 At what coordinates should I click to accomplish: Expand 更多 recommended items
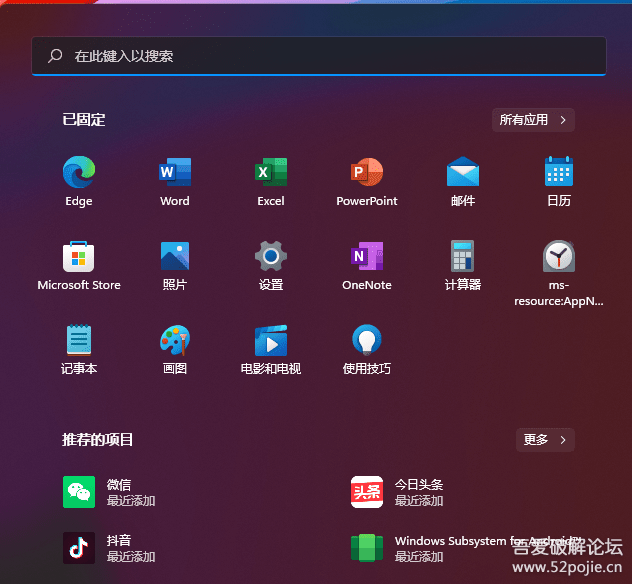546,440
